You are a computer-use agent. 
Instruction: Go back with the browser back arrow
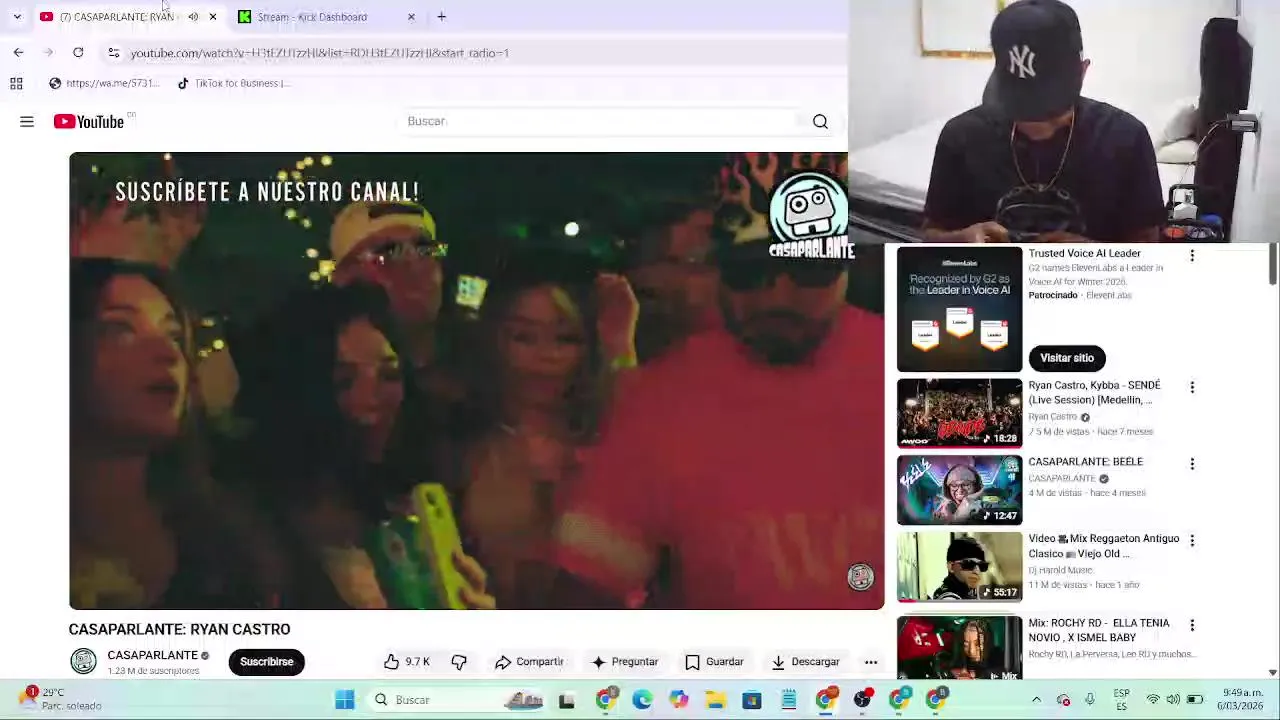coord(18,52)
